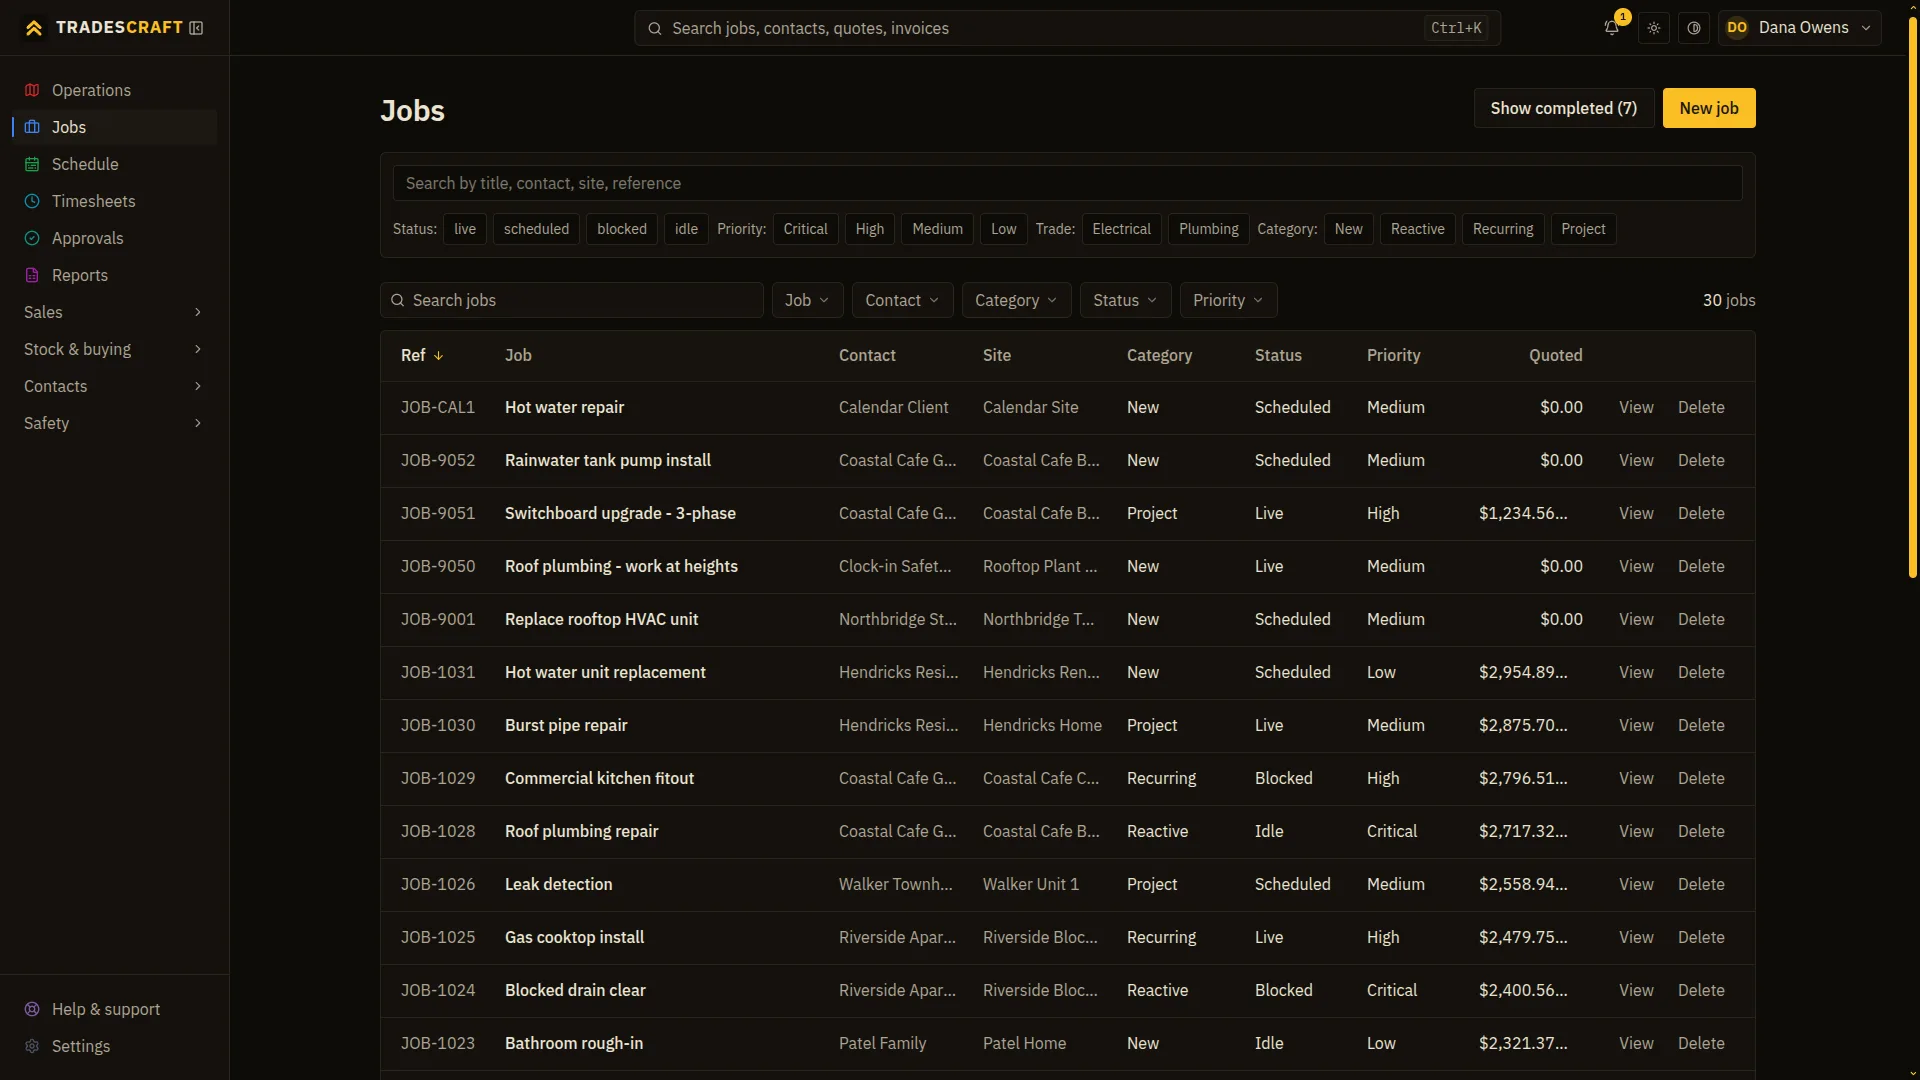Toggle the Medium priority filter chip
This screenshot has height=1080, width=1920.
click(937, 229)
